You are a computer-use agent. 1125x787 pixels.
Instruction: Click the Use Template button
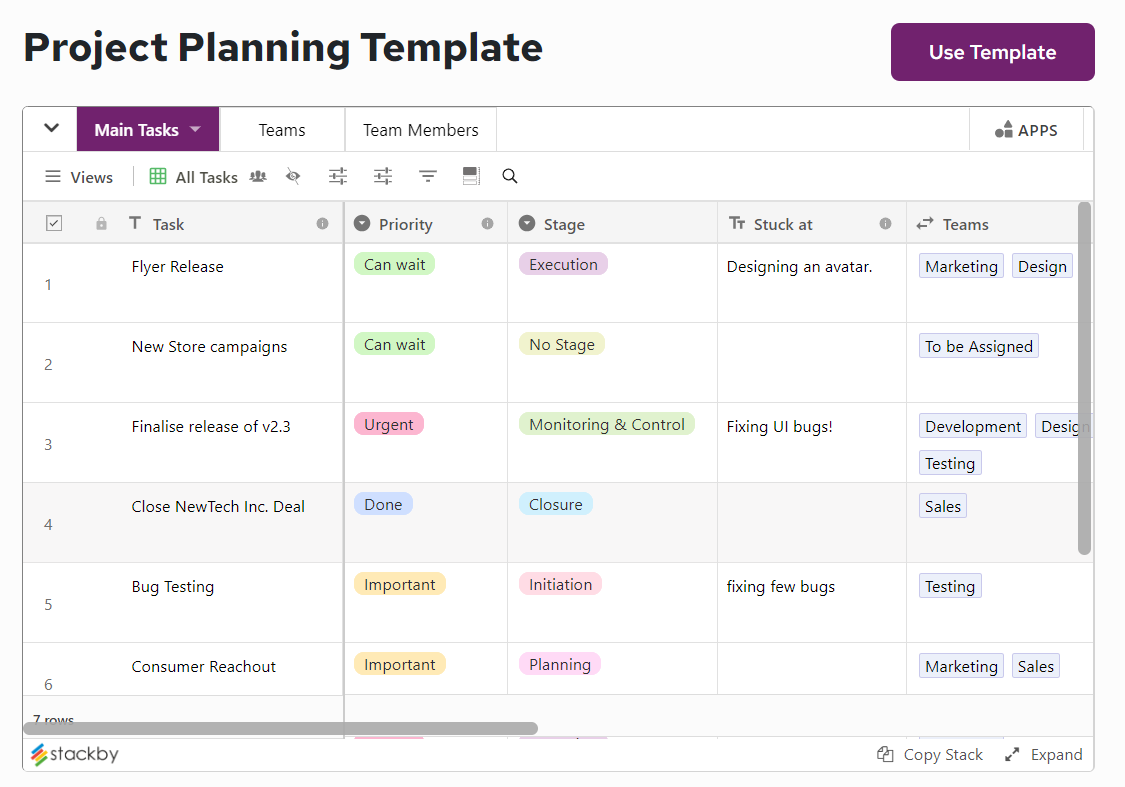992,51
